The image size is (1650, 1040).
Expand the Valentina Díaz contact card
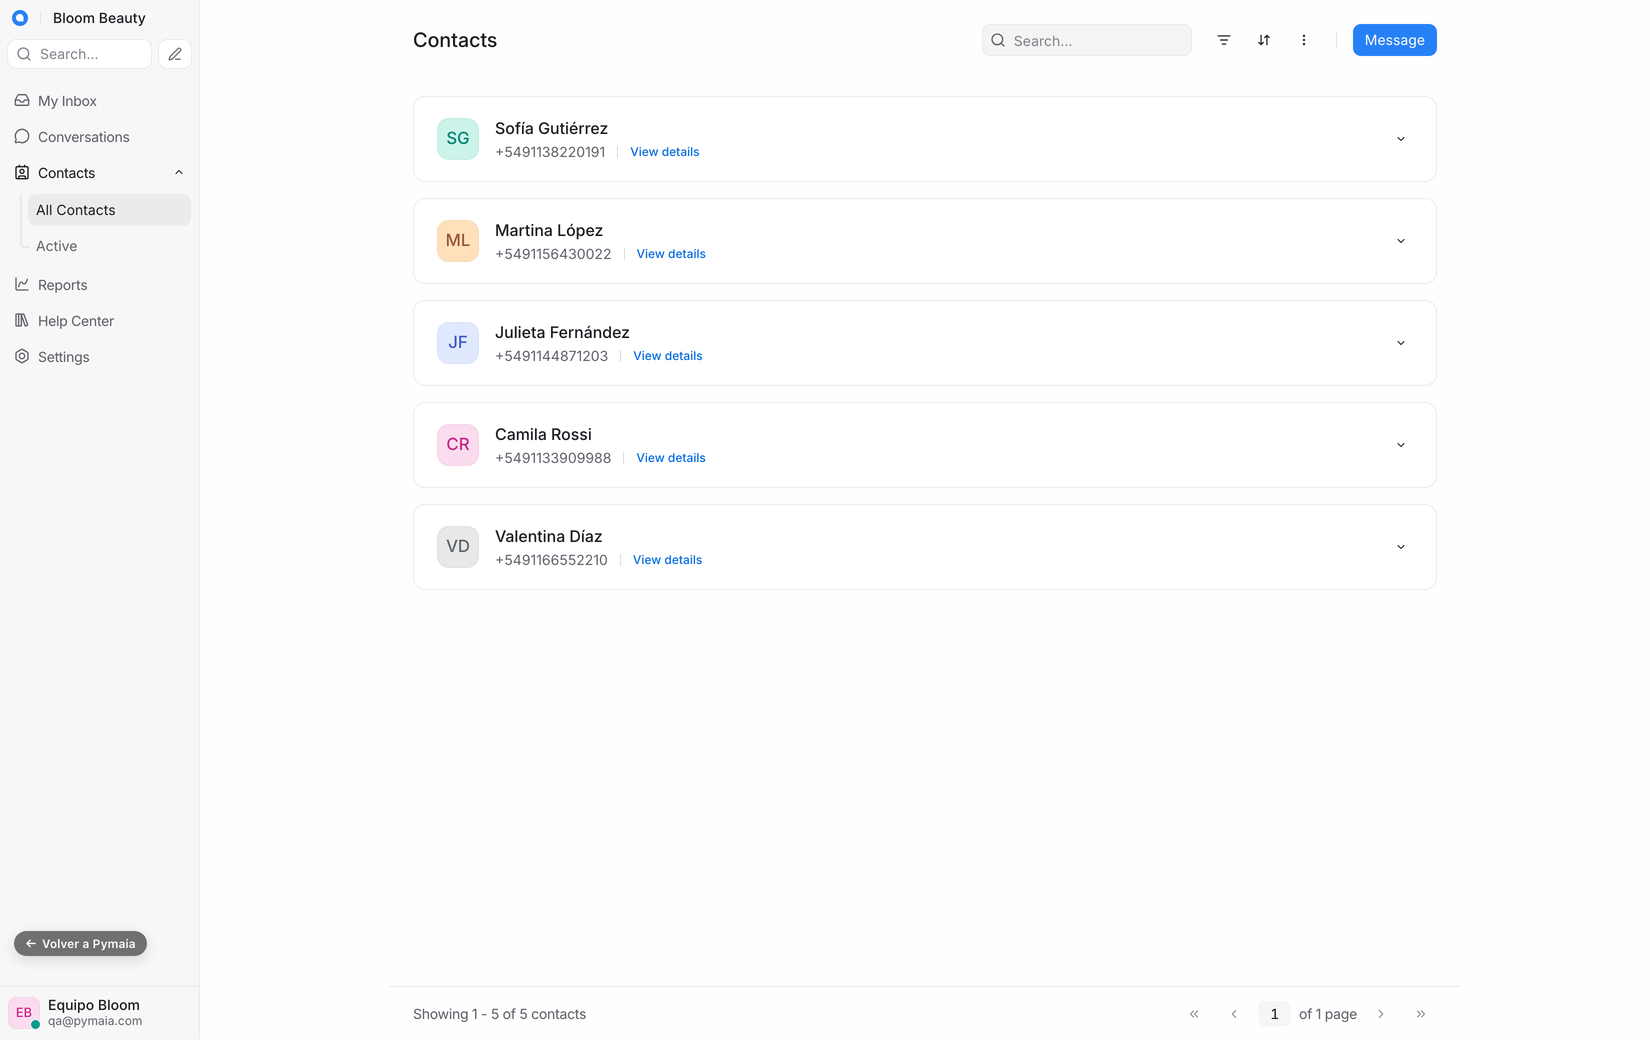pos(1401,547)
